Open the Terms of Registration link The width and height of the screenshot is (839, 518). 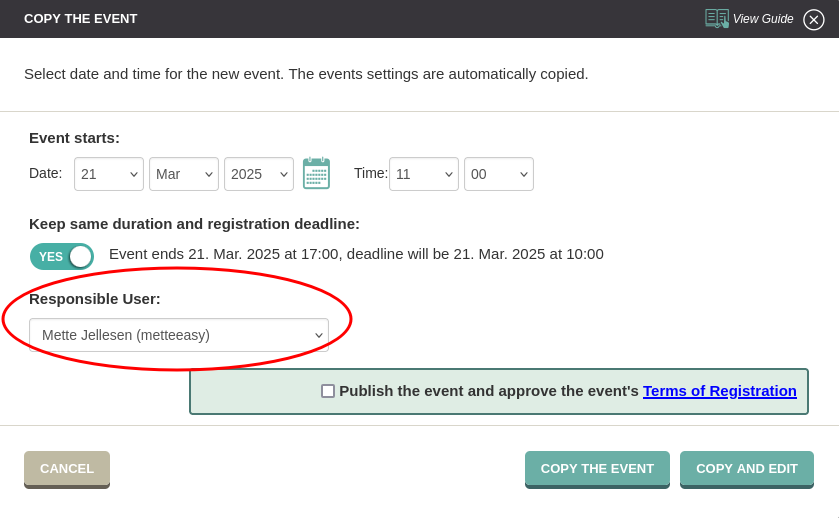720,391
